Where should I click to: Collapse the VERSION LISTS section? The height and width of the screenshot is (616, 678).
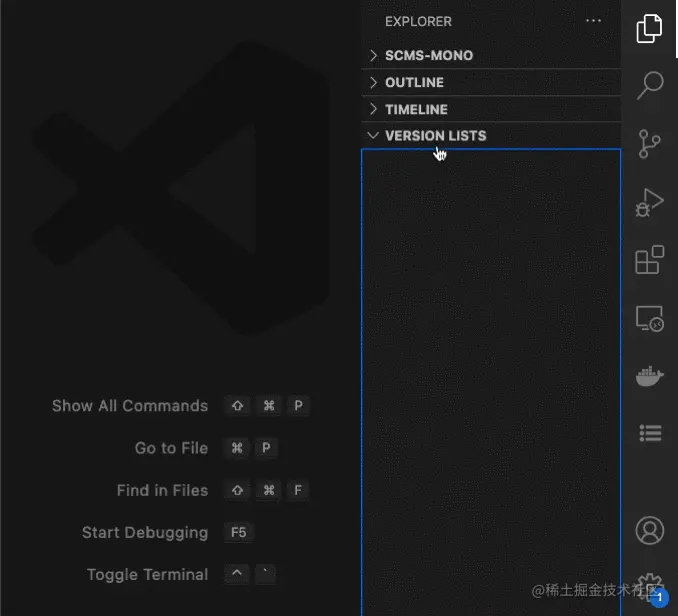491,136
